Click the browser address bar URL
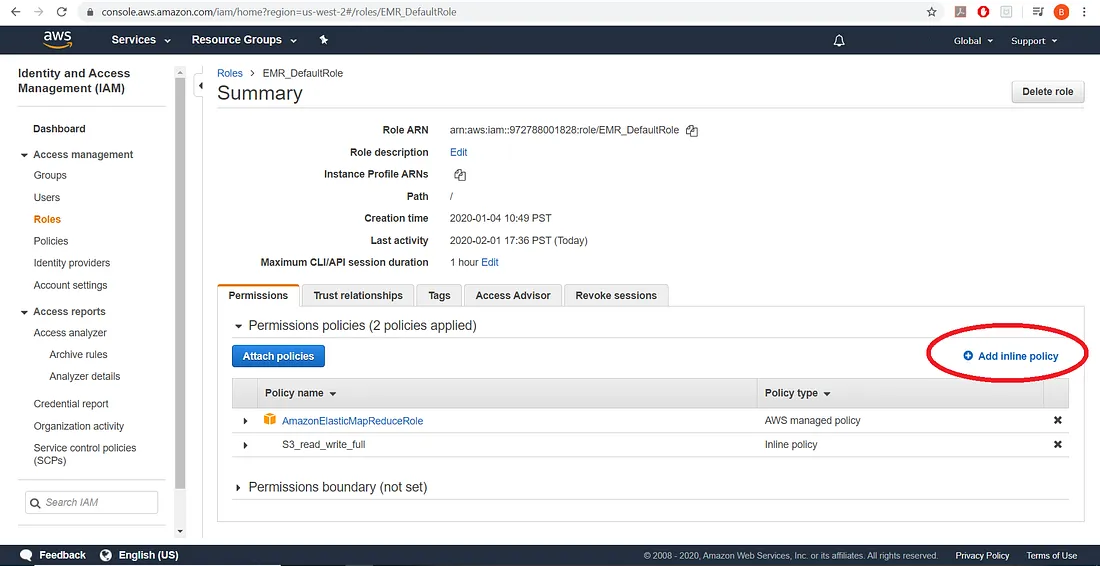The height and width of the screenshot is (566, 1100). tap(279, 12)
